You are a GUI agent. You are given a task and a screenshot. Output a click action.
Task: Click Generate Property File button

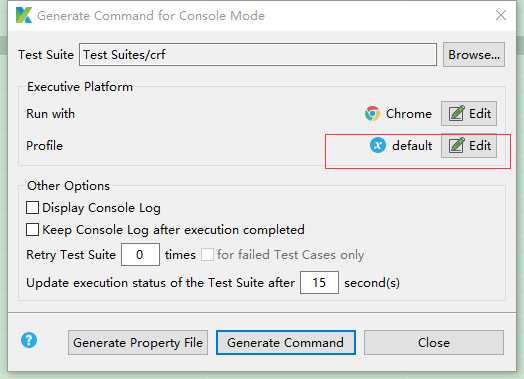pos(138,343)
